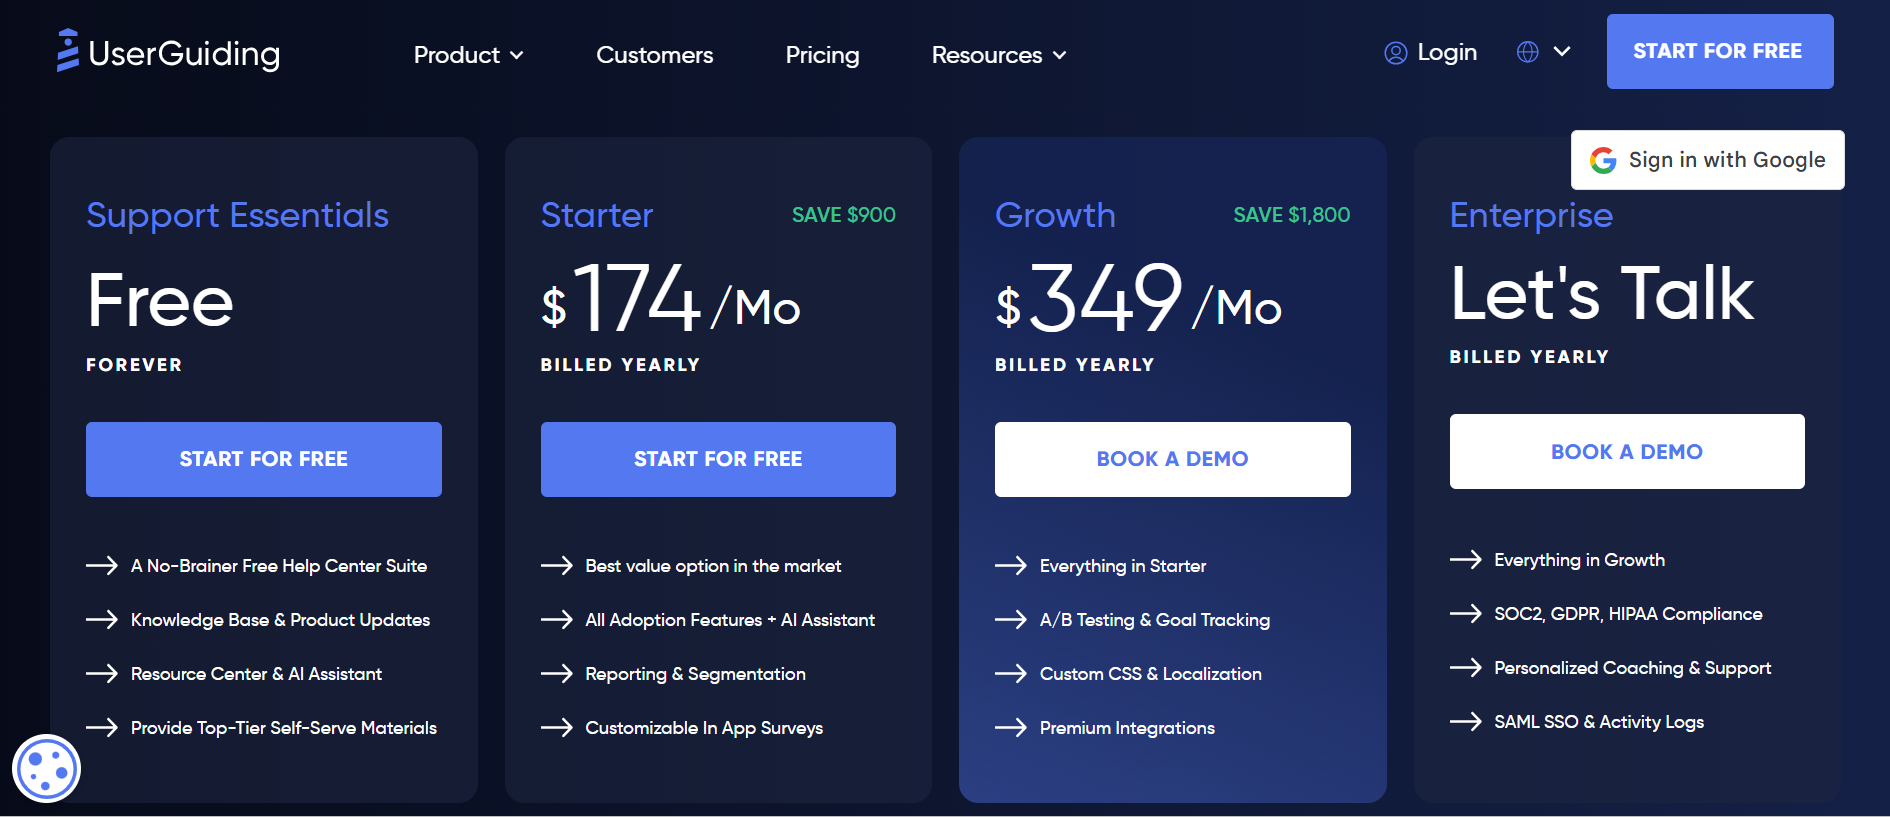Click the arrow beside Everything in Starter
This screenshot has height=817, width=1890.
(x=1010, y=565)
